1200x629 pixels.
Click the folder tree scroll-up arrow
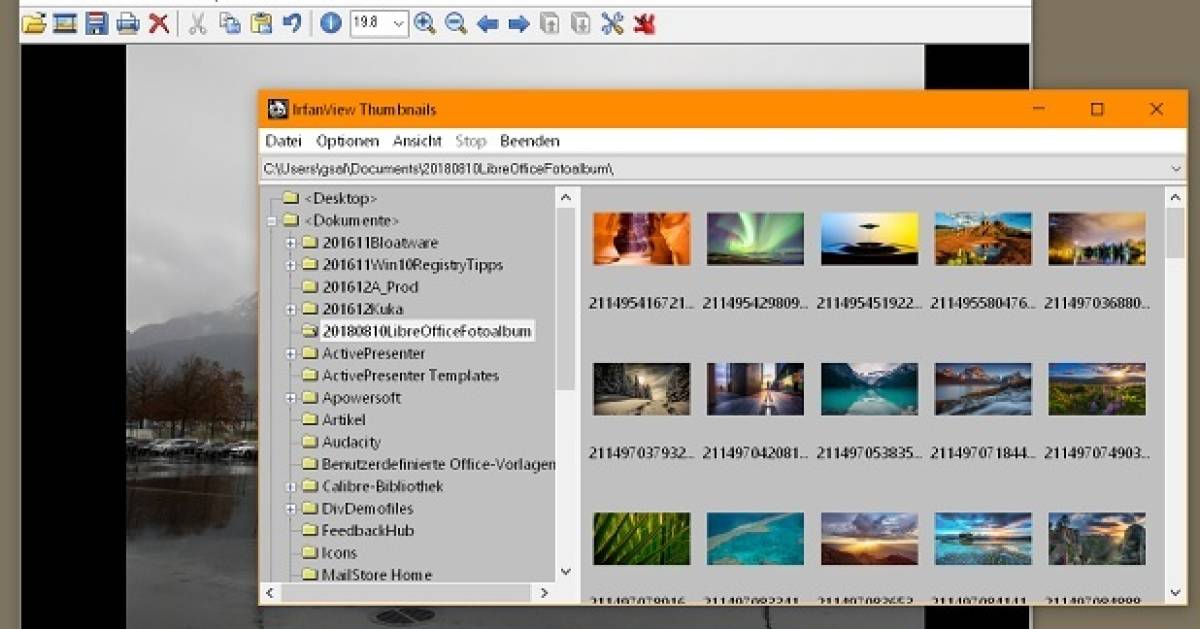[x=566, y=198]
